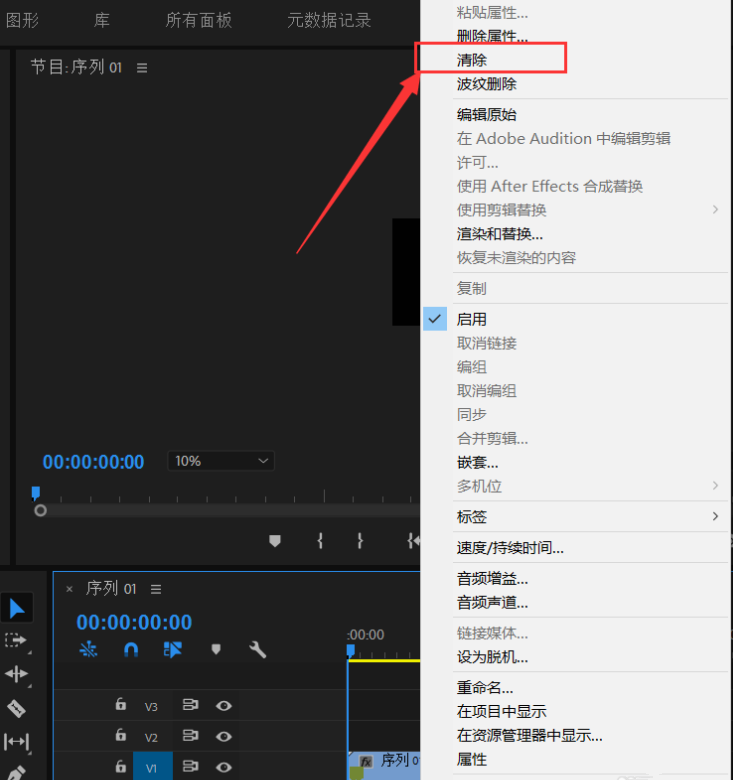Toggle lock on track V2
This screenshot has height=780, width=733.
click(121, 737)
